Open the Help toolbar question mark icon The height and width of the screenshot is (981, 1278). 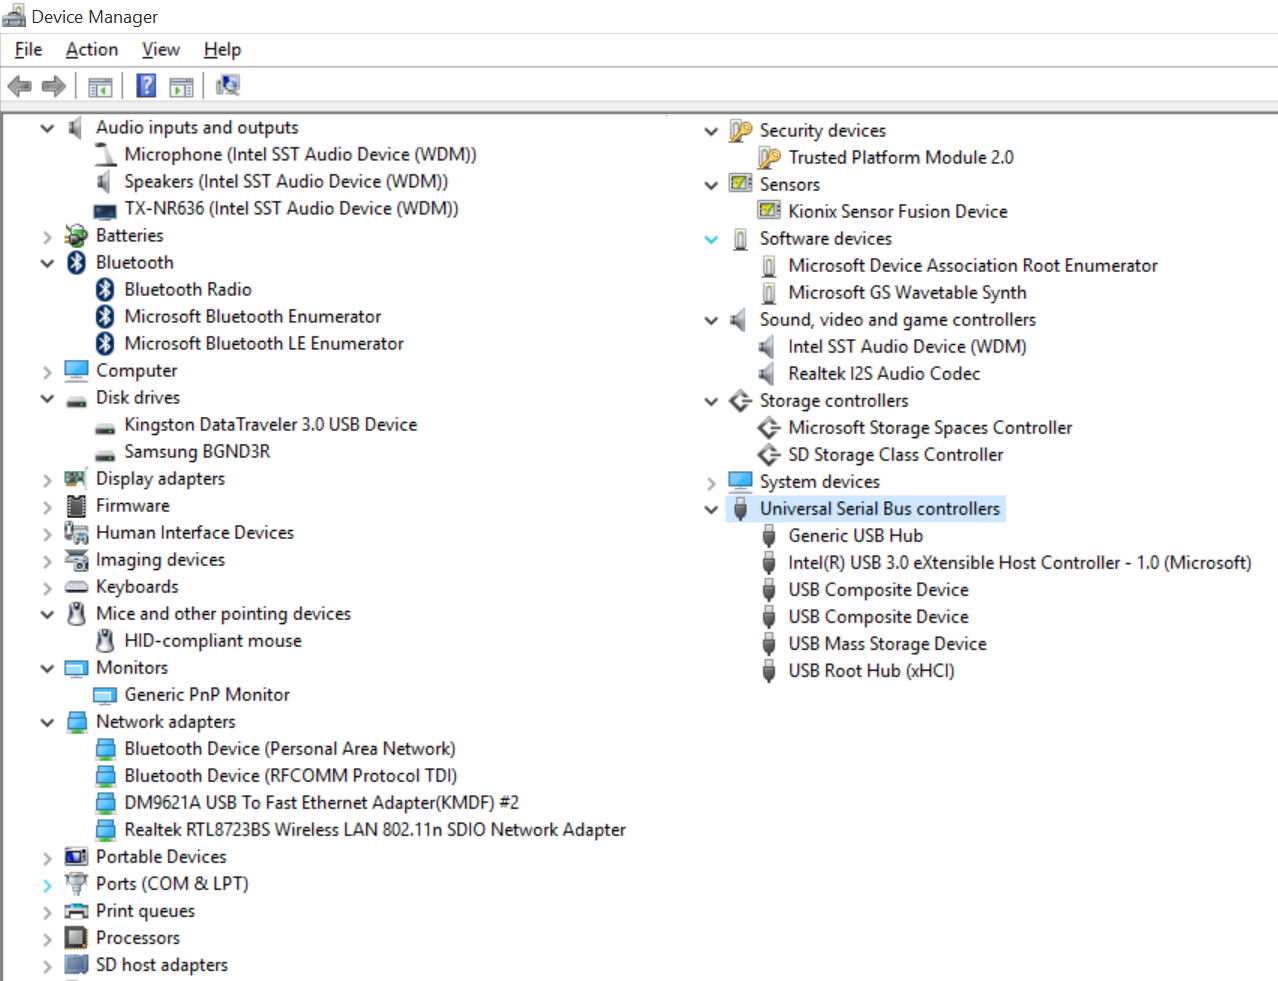point(146,86)
